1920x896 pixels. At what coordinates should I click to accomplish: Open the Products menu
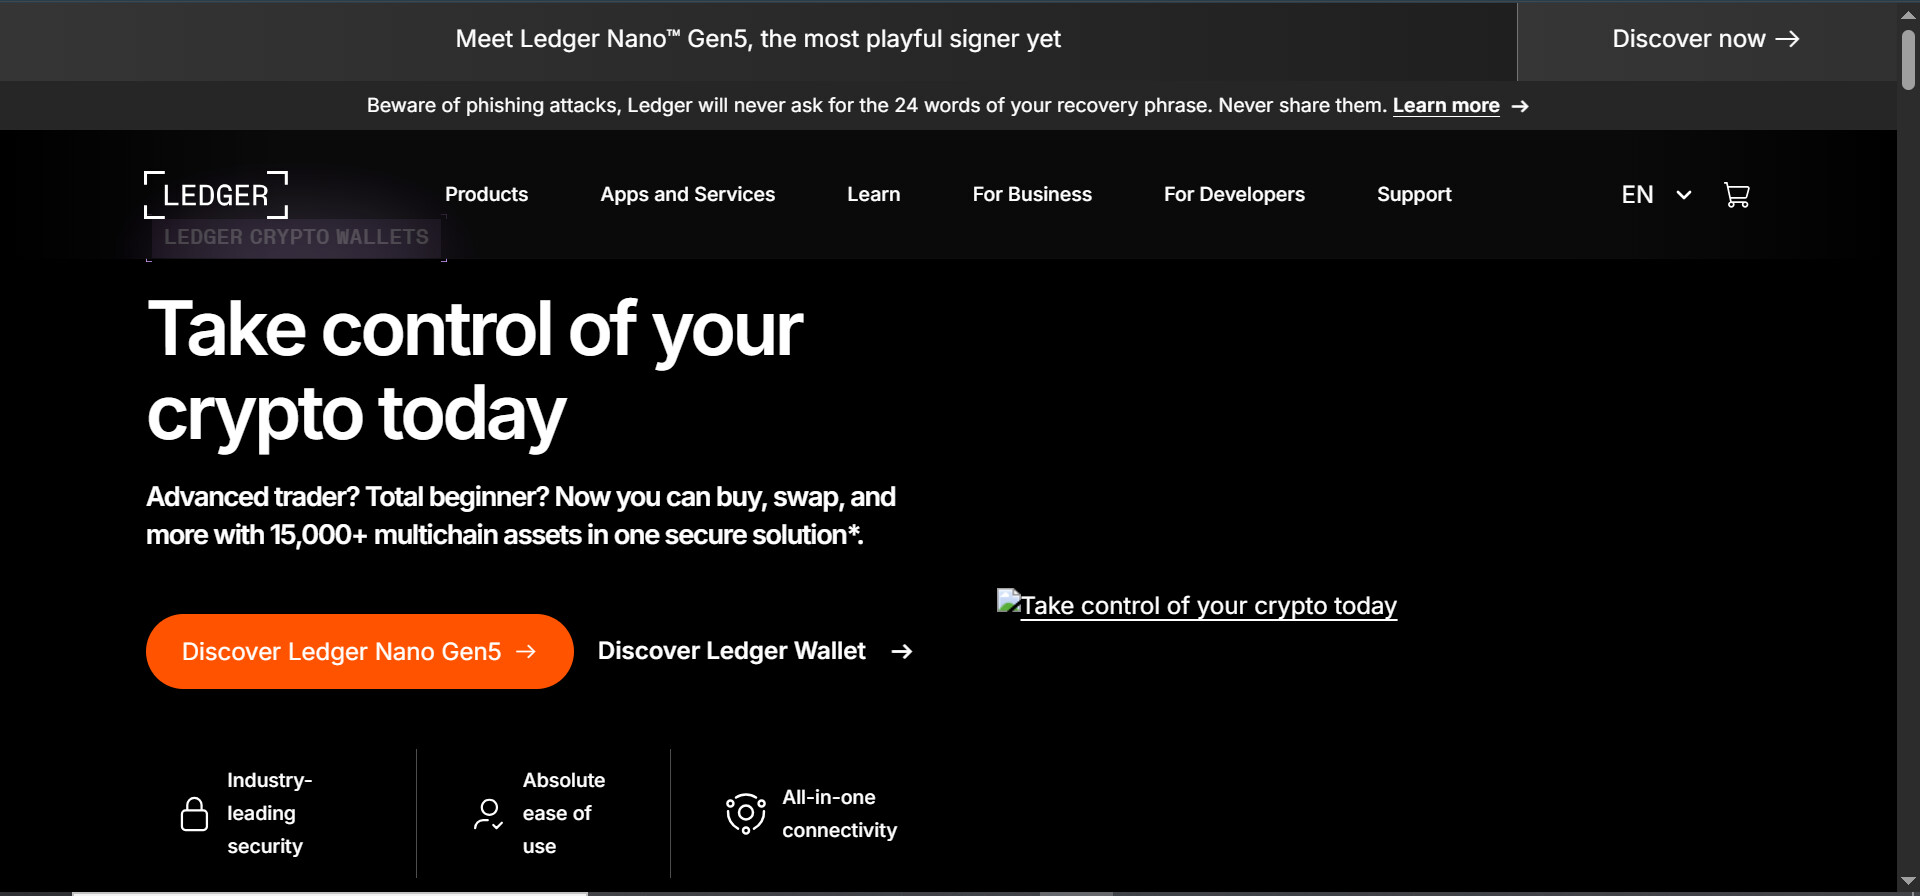click(x=486, y=195)
